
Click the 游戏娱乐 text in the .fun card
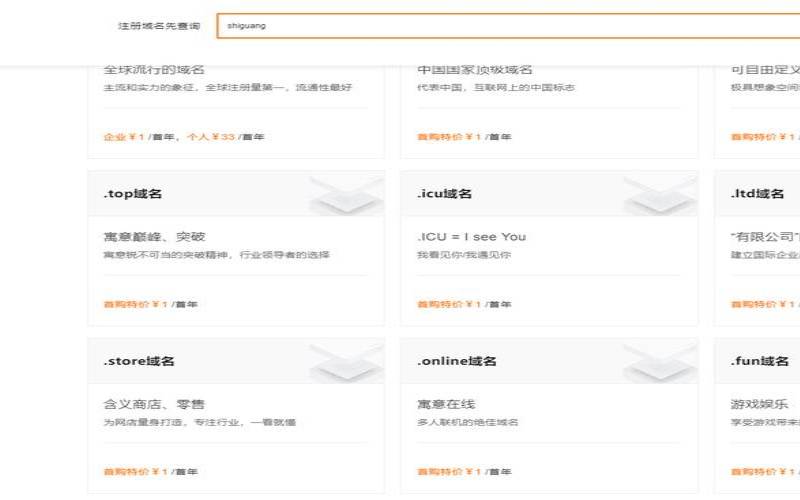760,404
